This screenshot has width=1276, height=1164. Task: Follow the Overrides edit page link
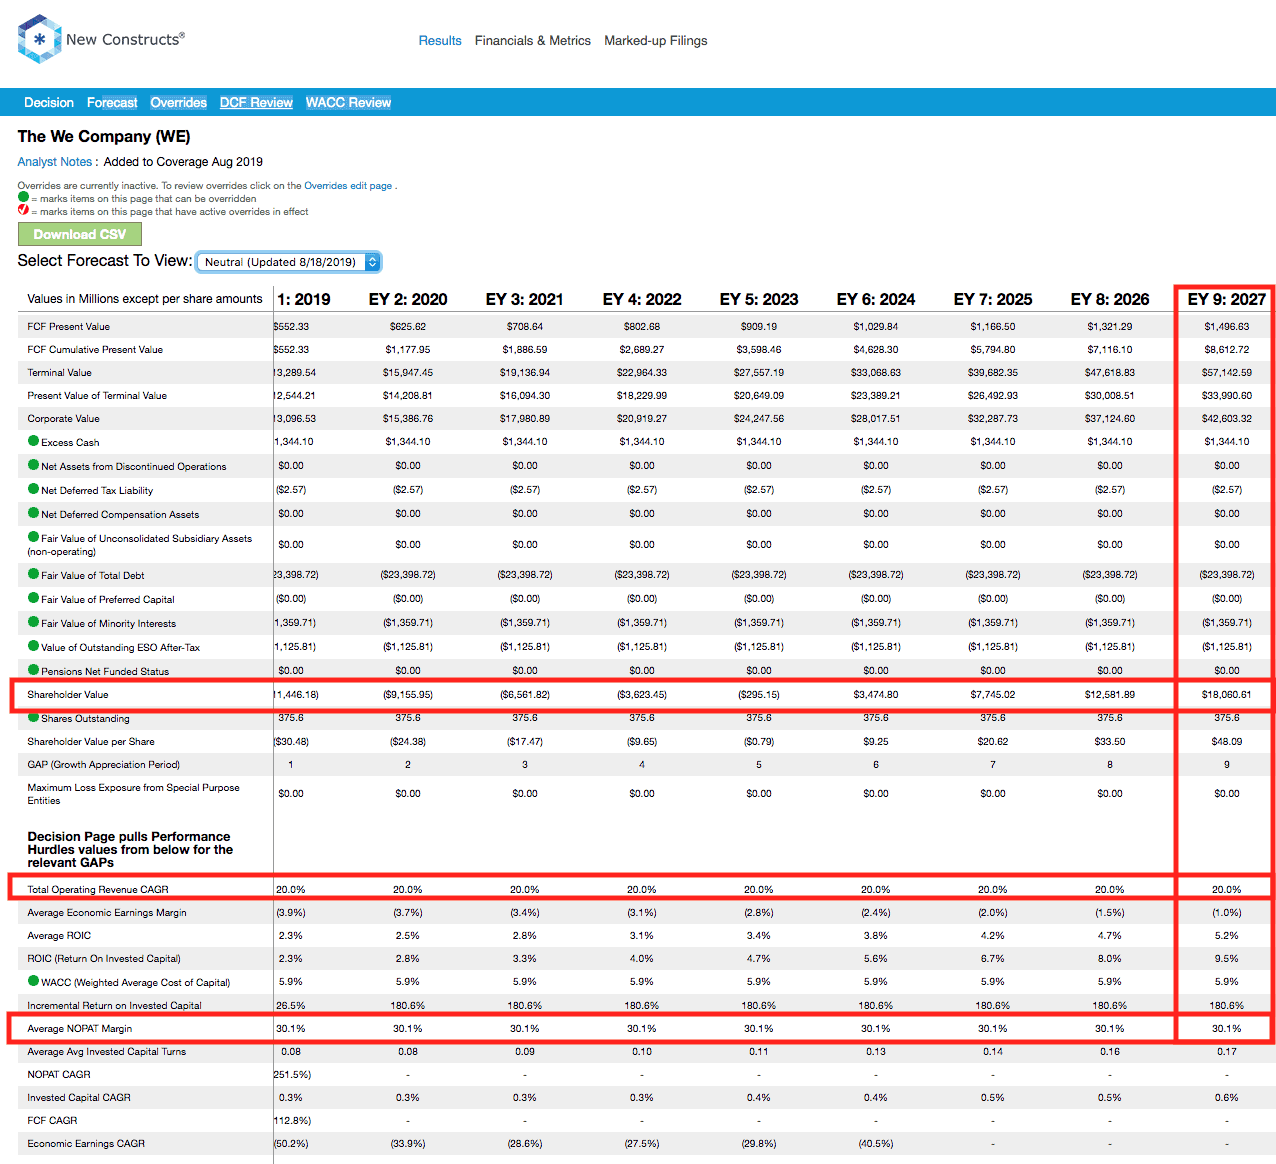pyautogui.click(x=348, y=186)
